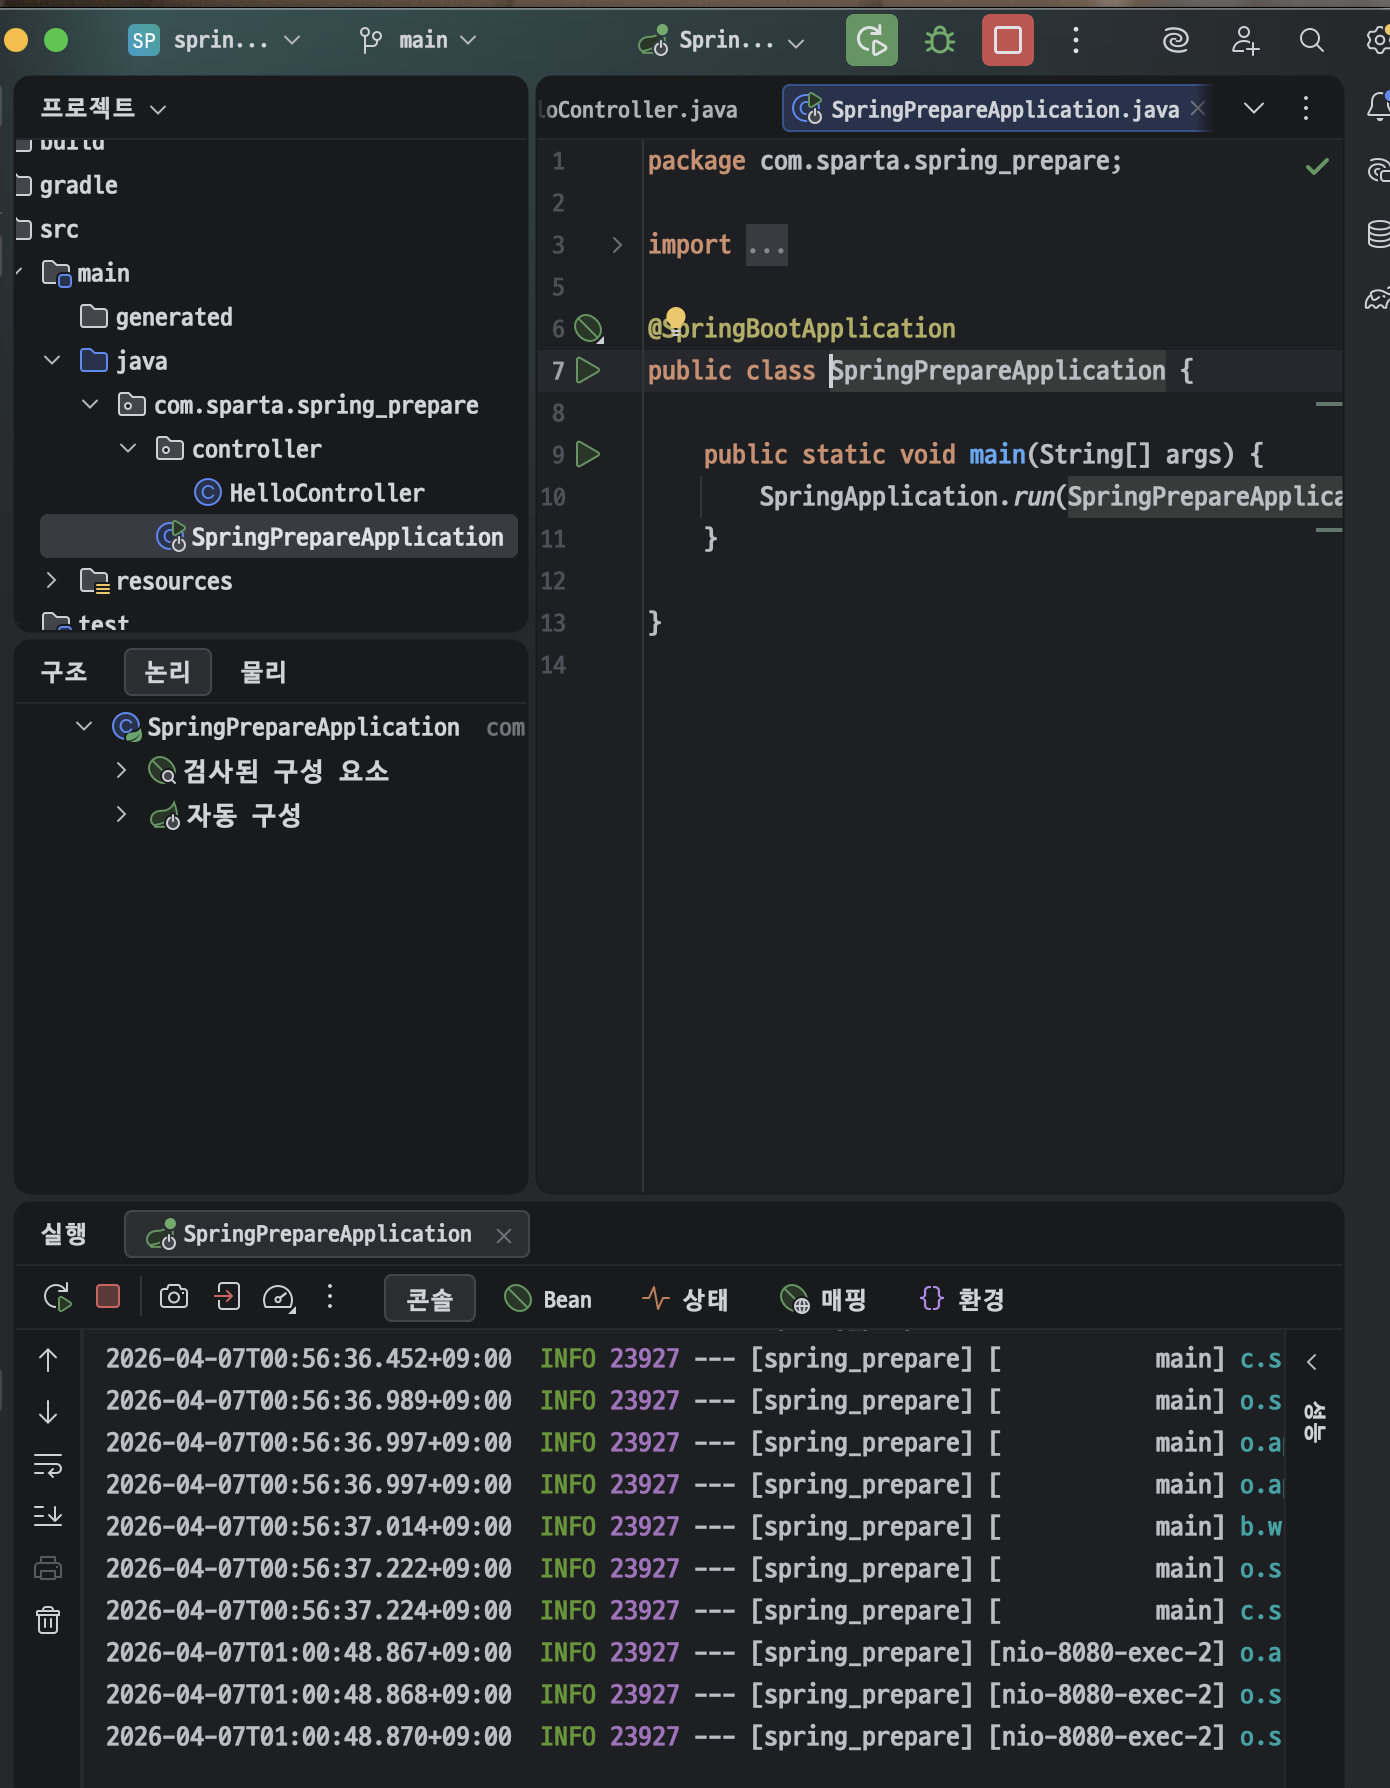Toggle scroll to end of console

point(48,1517)
